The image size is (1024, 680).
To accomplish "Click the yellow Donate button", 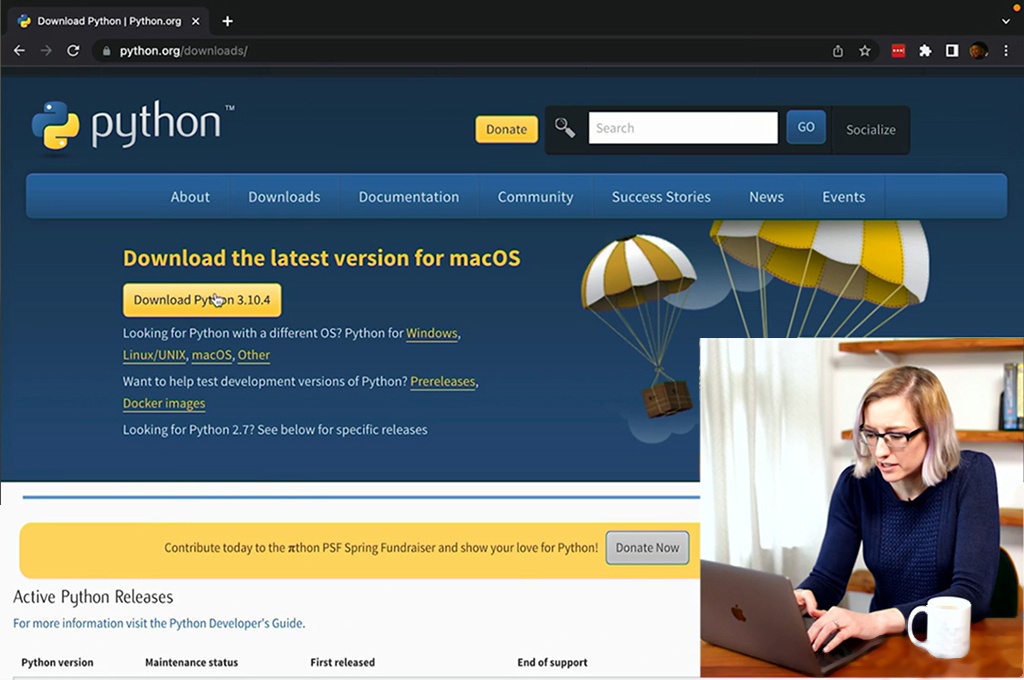I will 506,129.
